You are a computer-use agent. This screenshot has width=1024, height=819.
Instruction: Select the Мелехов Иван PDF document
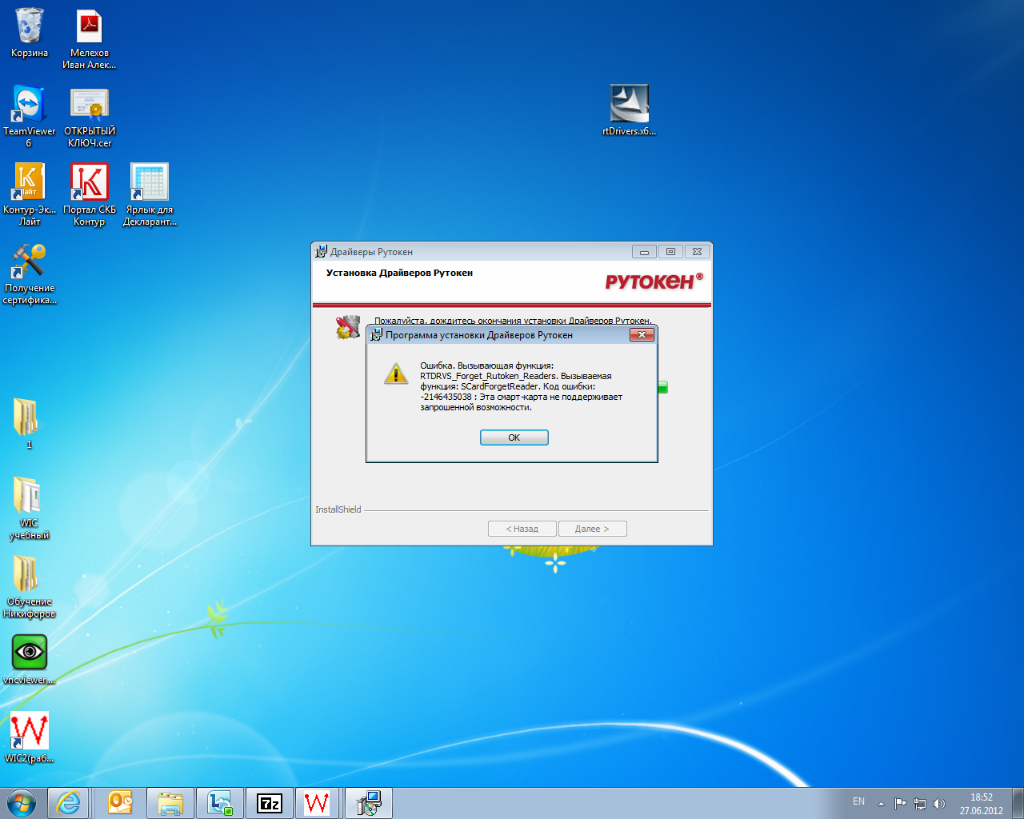[90, 26]
